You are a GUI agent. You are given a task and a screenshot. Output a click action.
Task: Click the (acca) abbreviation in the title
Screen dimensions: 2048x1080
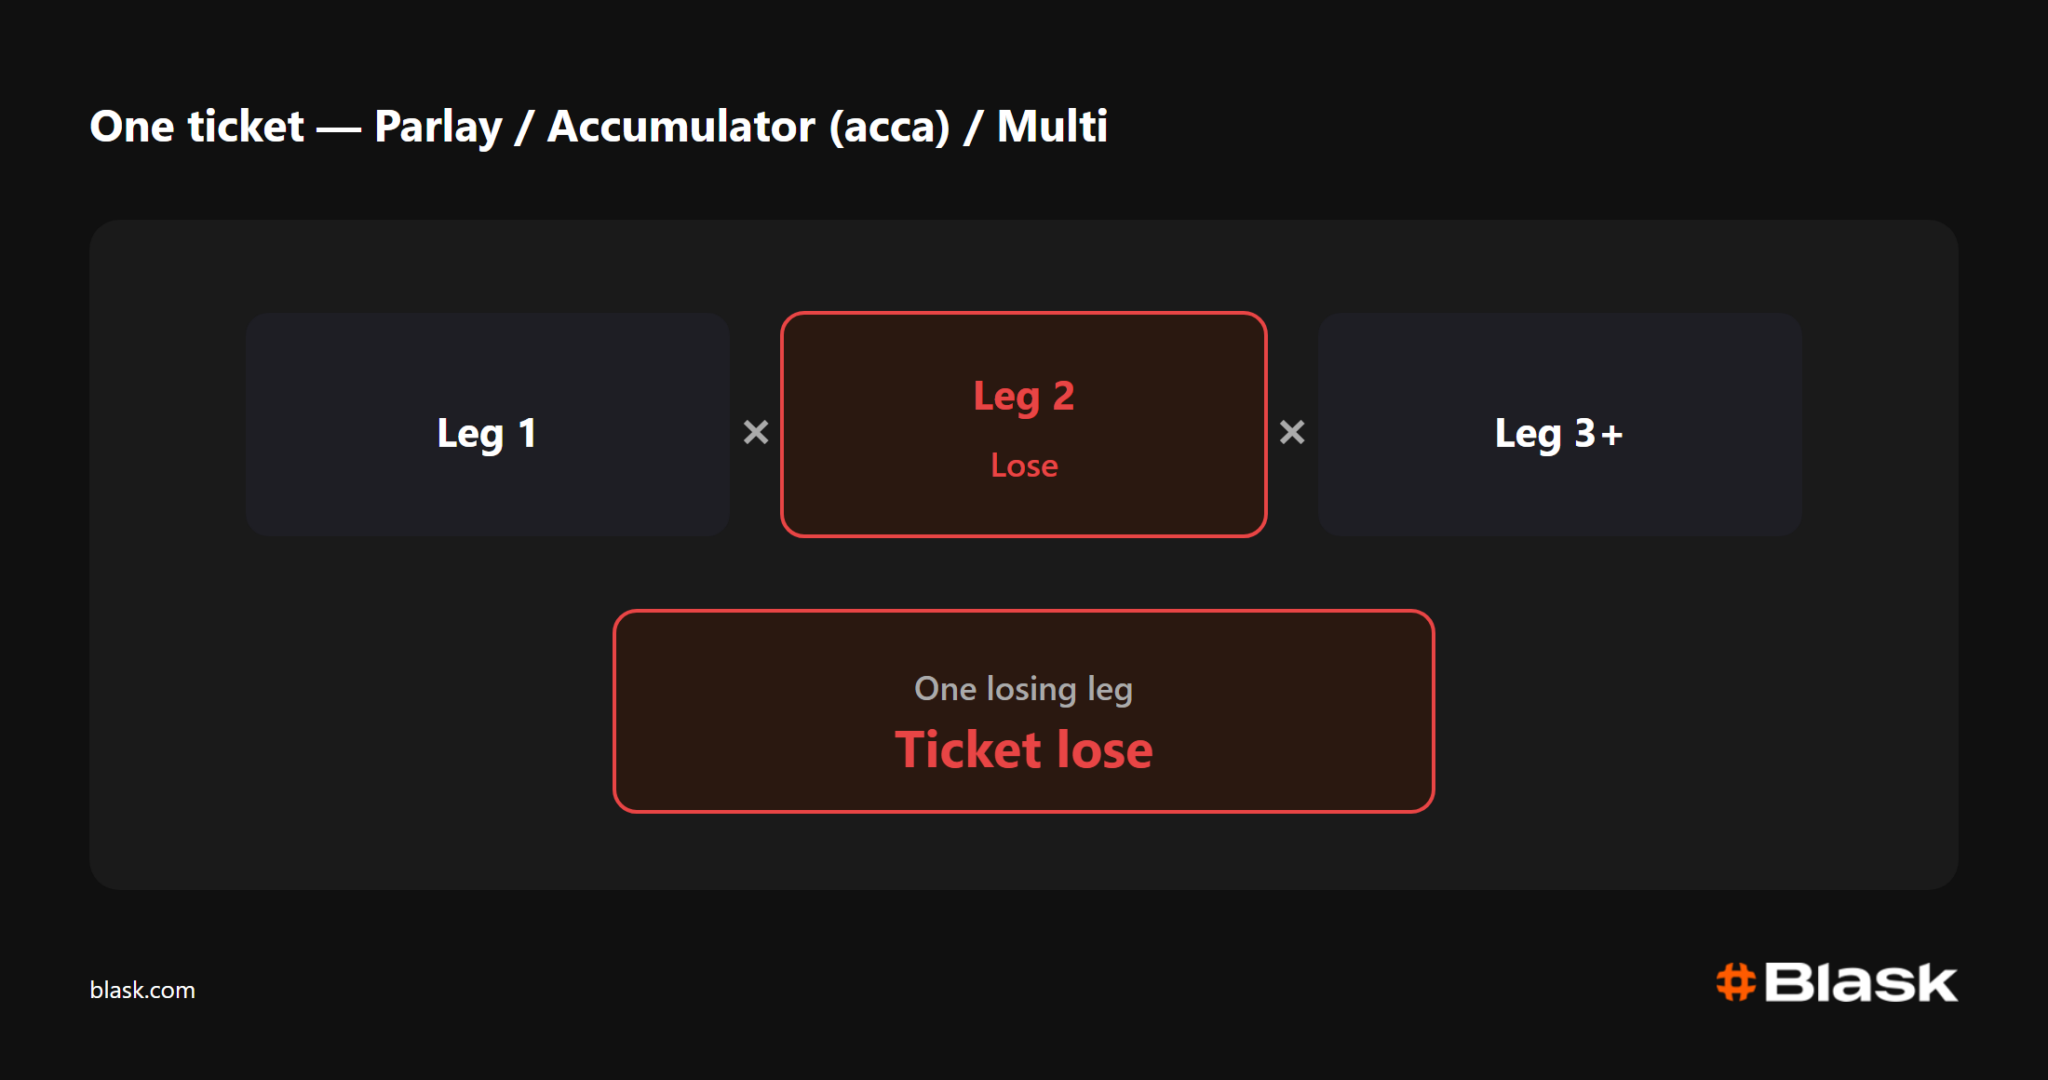coord(889,127)
